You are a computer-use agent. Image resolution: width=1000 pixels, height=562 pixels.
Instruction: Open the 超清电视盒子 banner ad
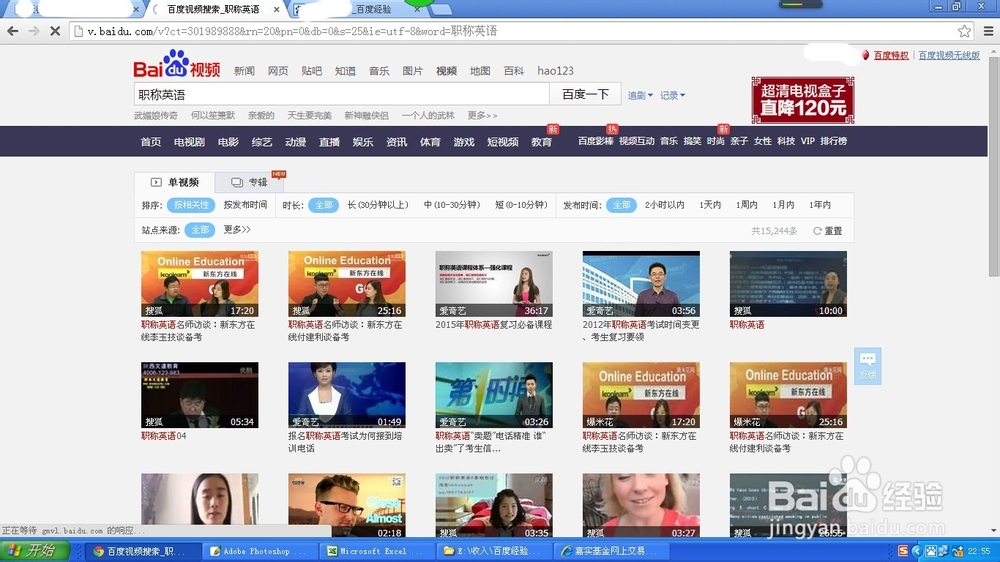pos(802,100)
